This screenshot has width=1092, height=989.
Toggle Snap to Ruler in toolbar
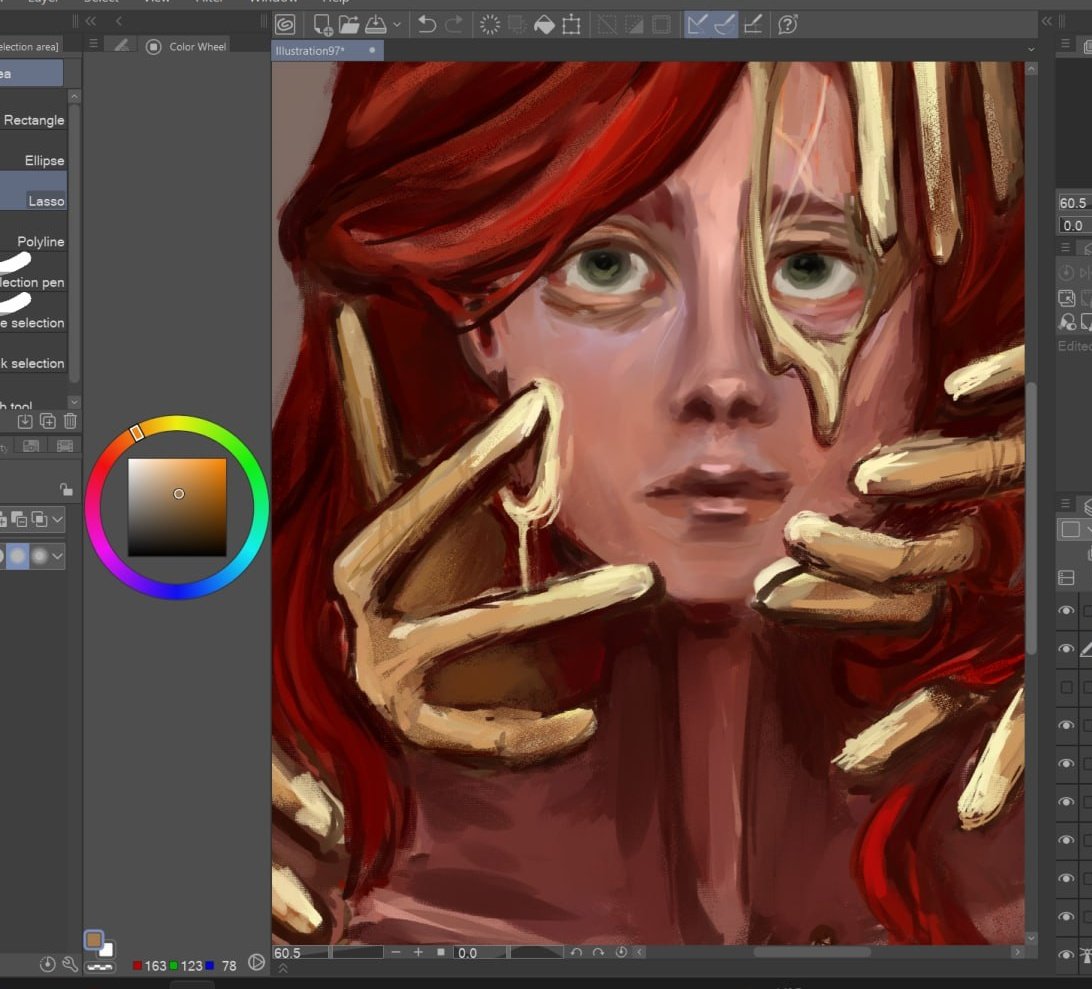point(697,25)
